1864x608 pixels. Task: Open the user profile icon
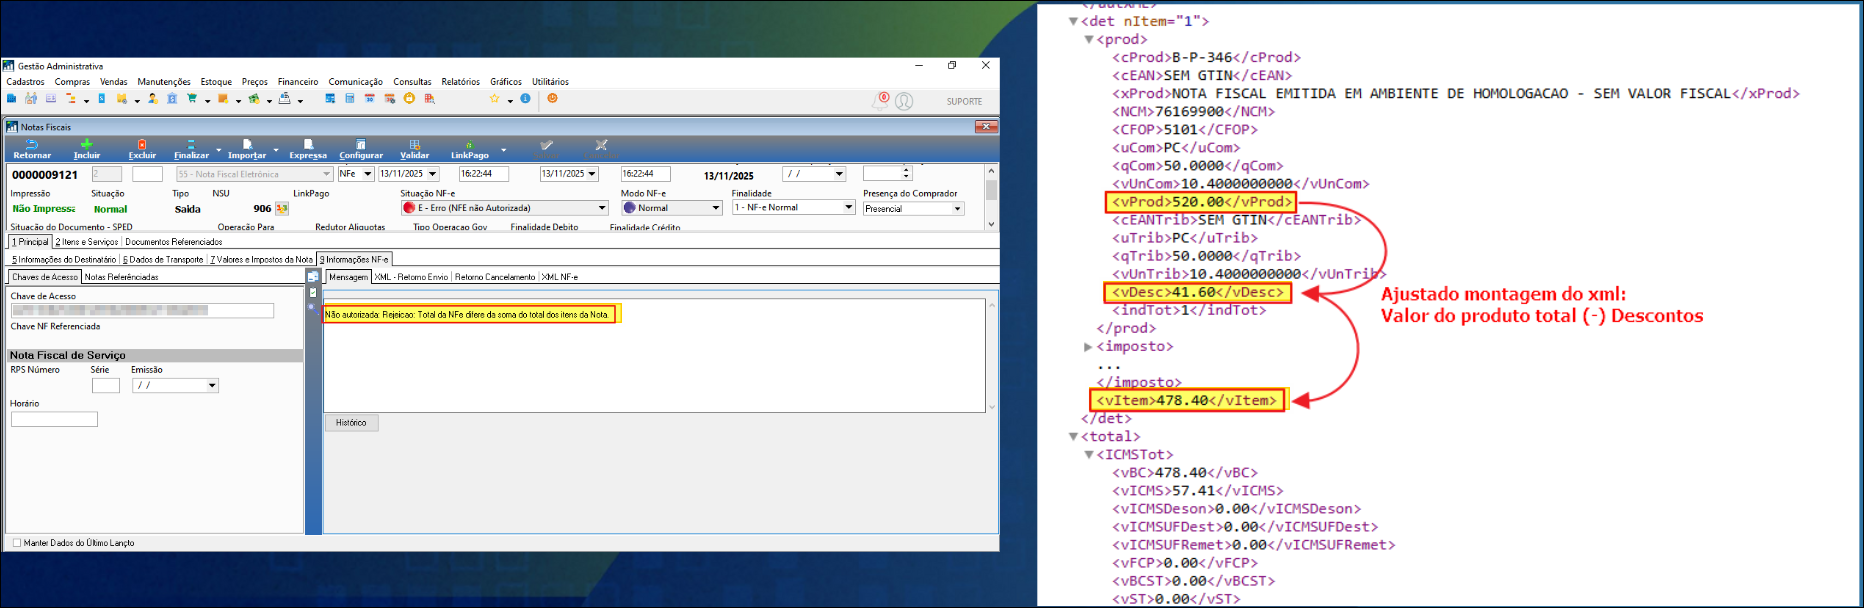click(x=904, y=101)
